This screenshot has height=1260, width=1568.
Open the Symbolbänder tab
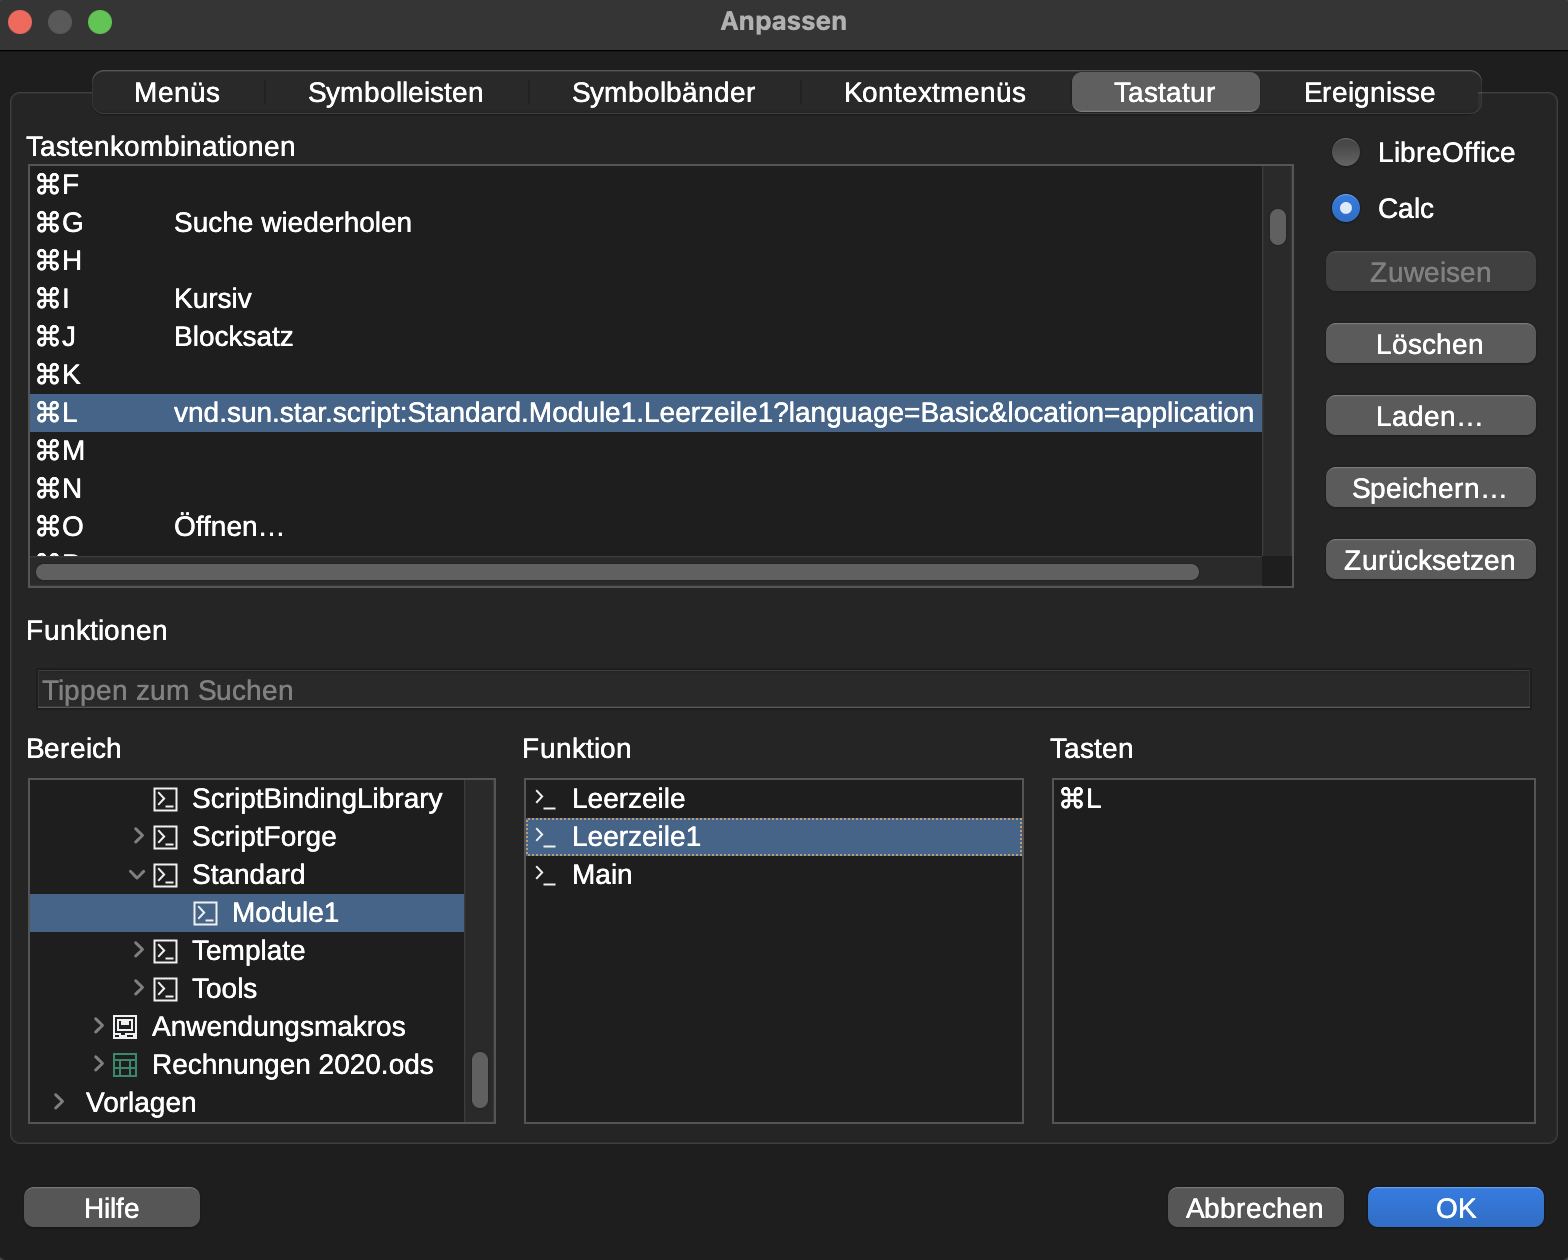tap(663, 92)
